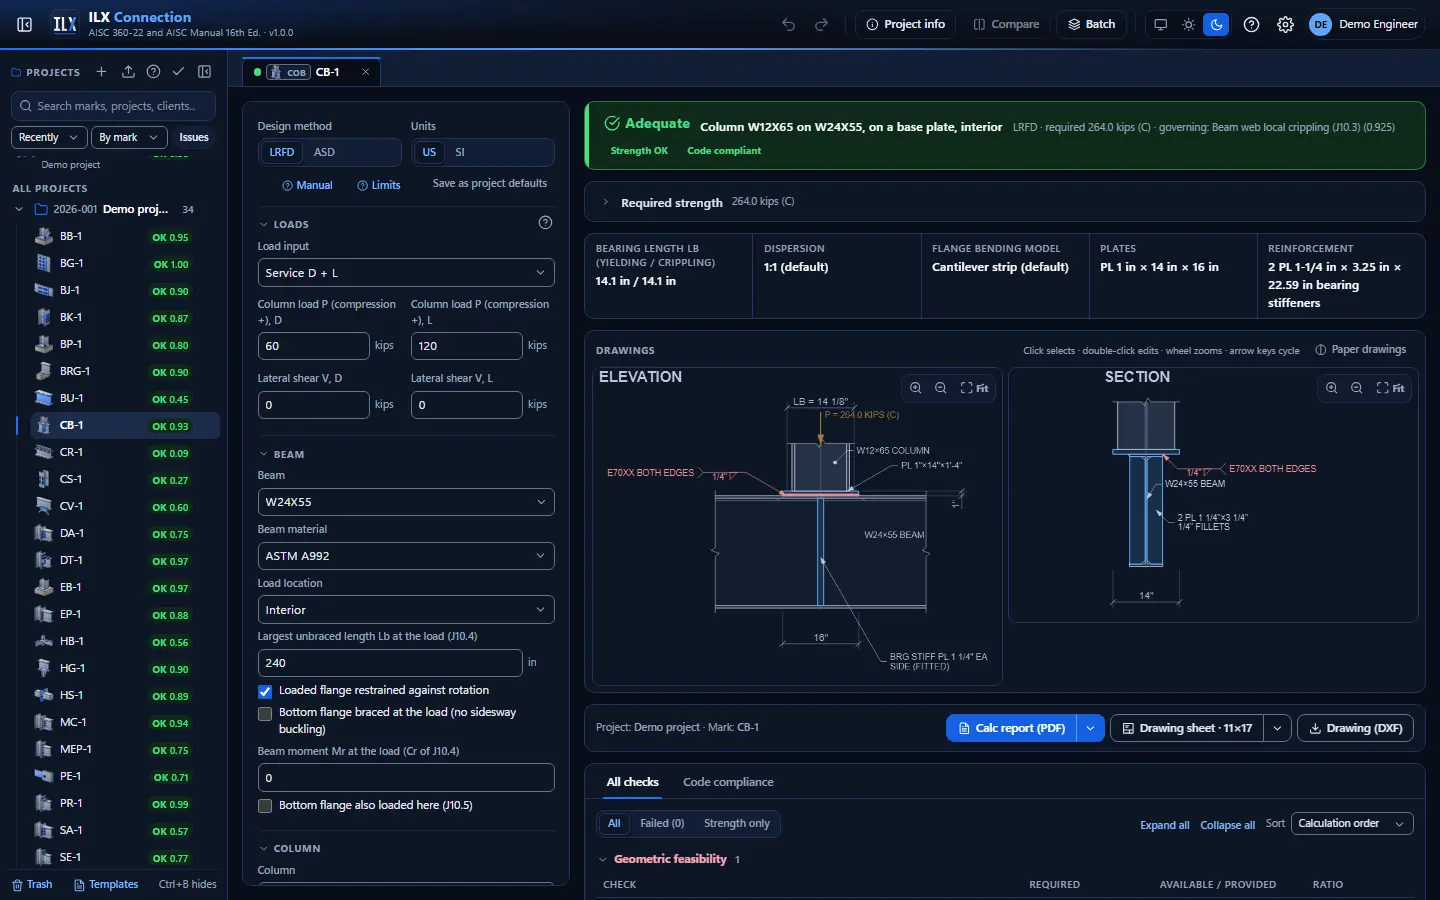Open the Load input dropdown showing Service D + L
Viewport: 1440px width, 900px height.
406,273
